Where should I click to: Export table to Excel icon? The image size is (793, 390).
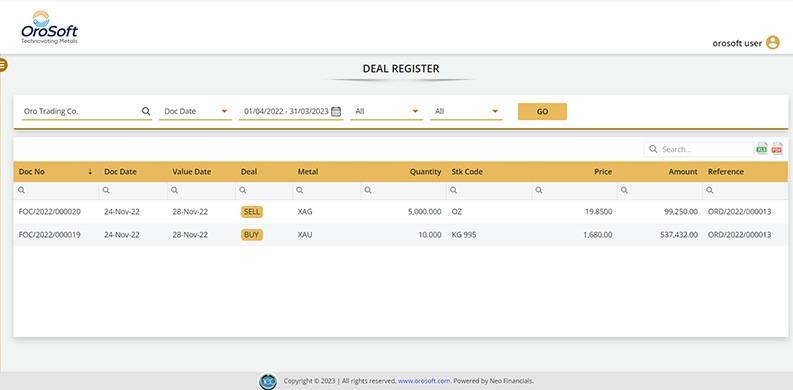click(762, 148)
